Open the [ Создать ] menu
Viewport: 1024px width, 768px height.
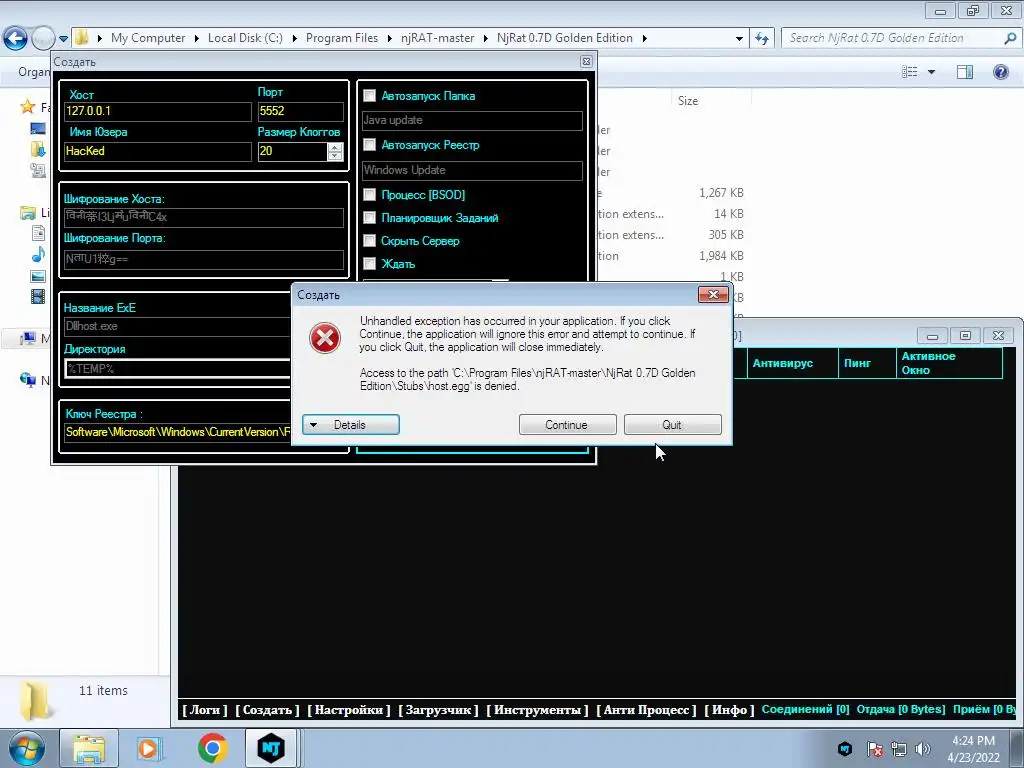tap(267, 710)
